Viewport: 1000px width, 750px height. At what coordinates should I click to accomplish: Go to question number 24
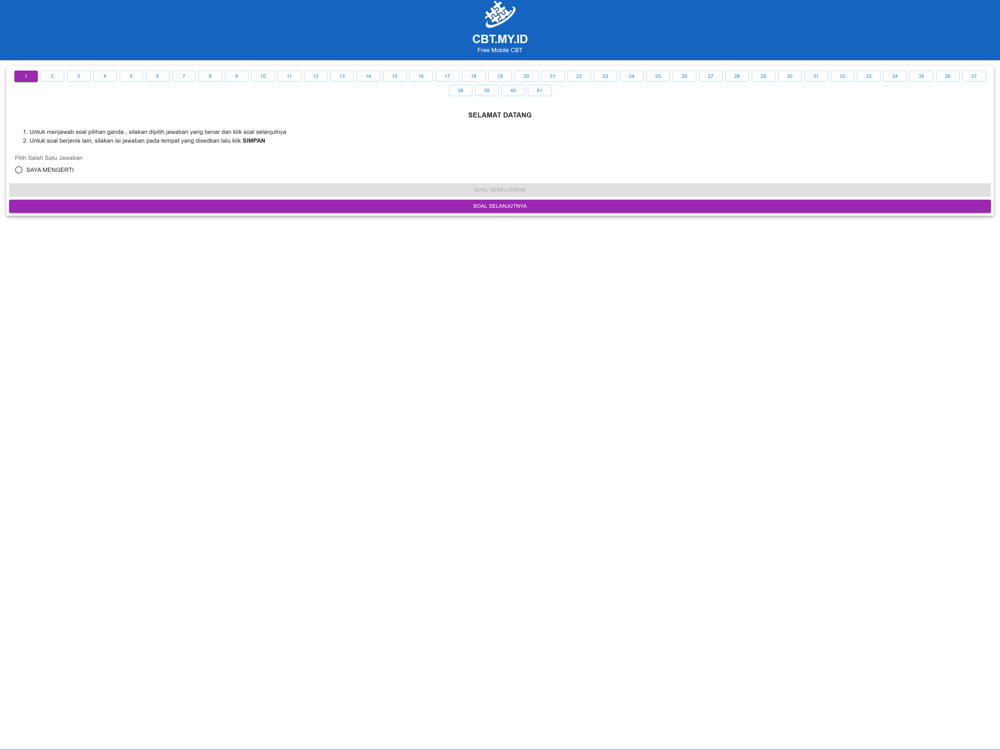tap(631, 76)
